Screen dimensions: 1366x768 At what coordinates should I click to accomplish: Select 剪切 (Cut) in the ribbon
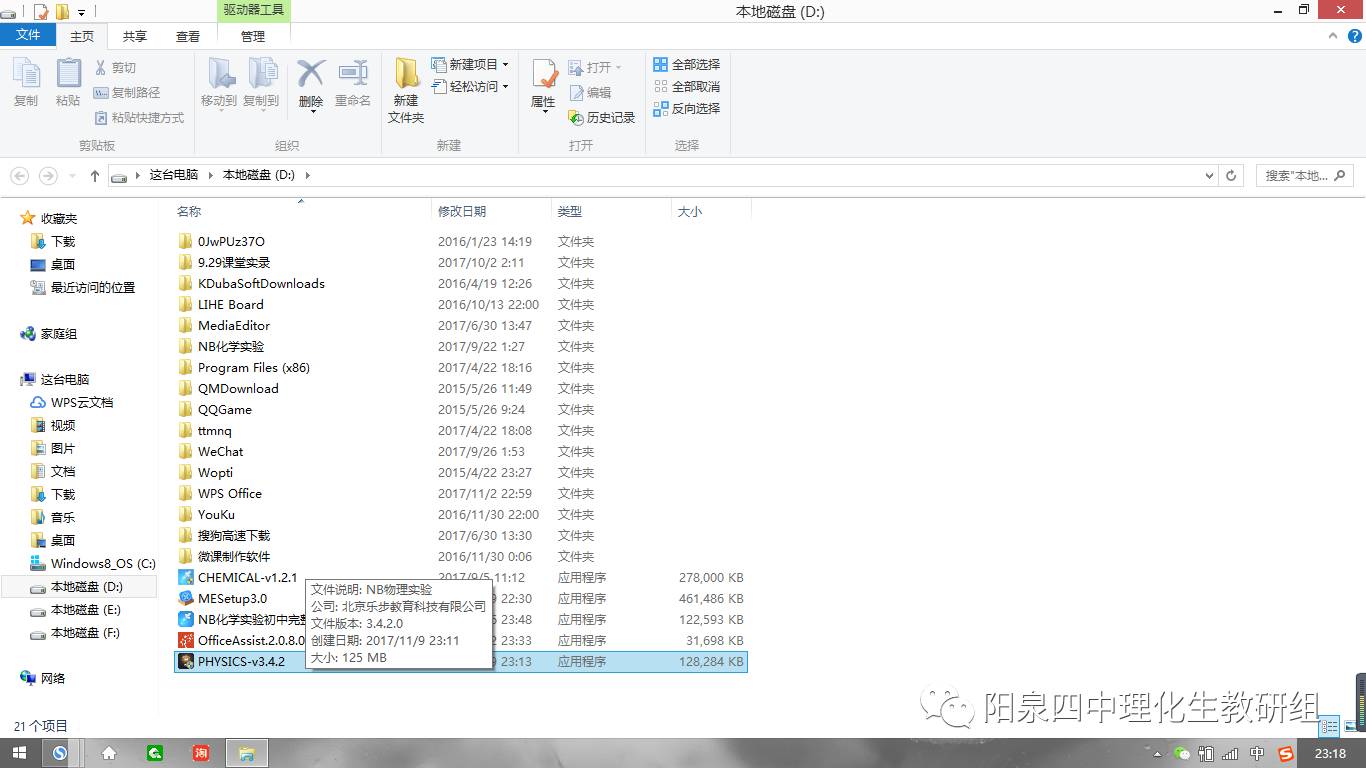click(x=115, y=67)
